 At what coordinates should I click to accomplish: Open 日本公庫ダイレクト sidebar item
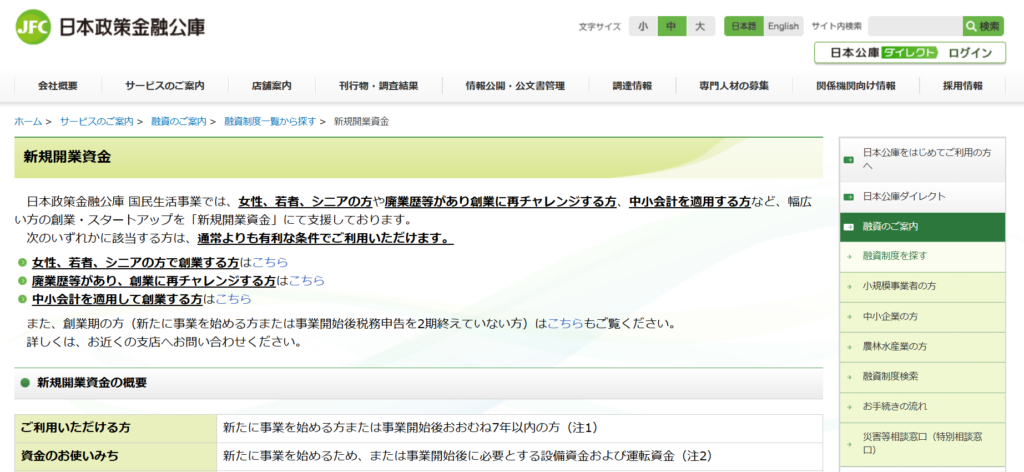922,197
